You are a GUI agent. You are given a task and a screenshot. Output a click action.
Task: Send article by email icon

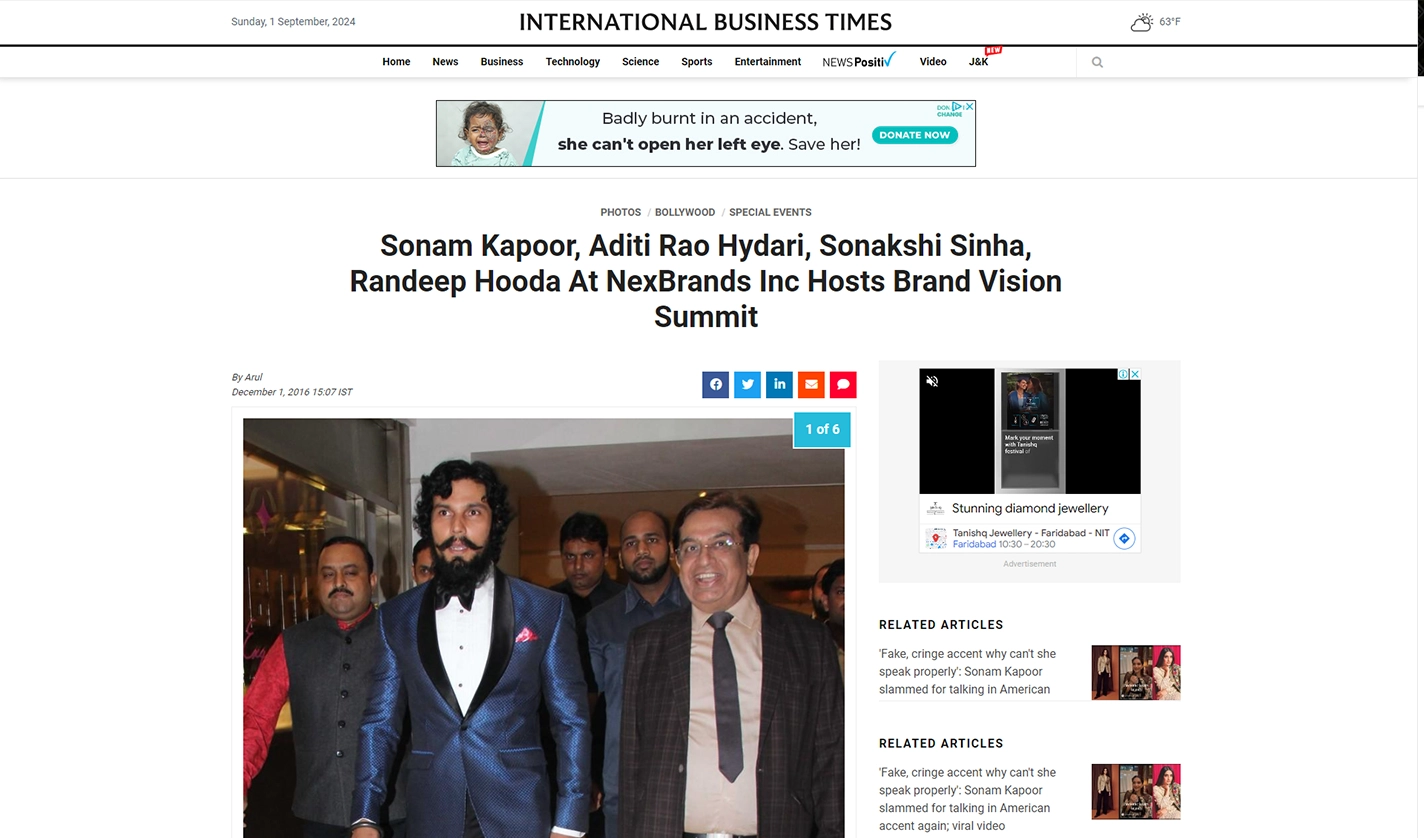click(811, 384)
